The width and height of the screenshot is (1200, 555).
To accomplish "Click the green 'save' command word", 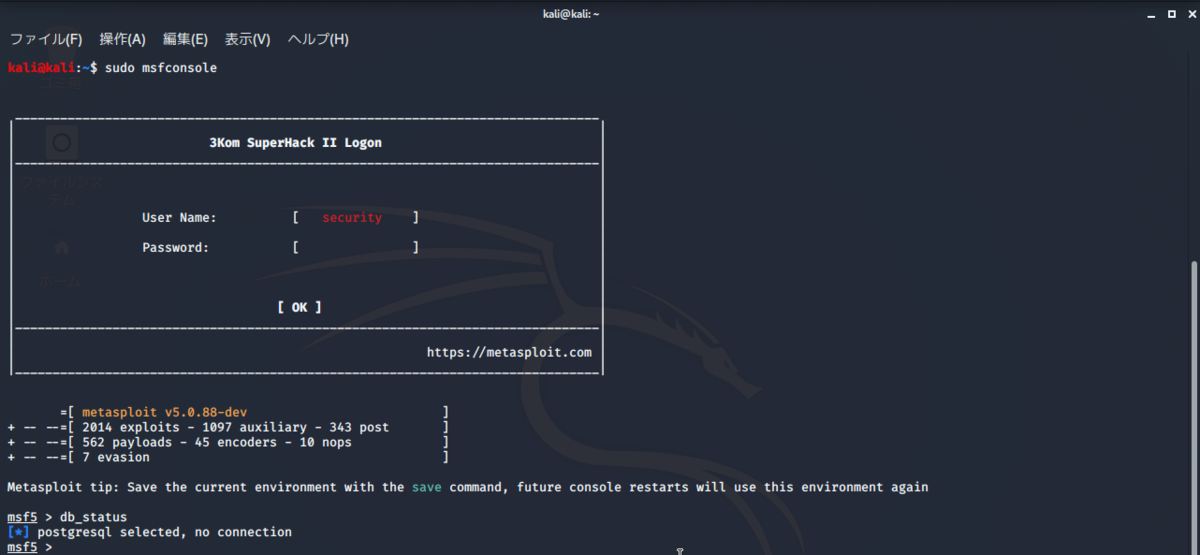I will (x=427, y=487).
